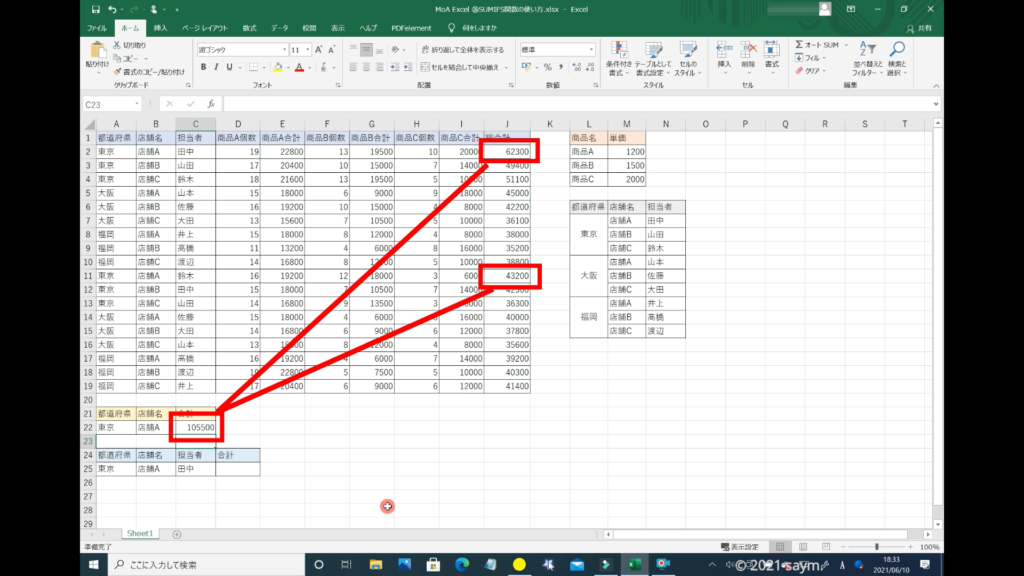The width and height of the screenshot is (1024, 576).
Task: Toggle Bold (B) formatting
Action: [202, 67]
